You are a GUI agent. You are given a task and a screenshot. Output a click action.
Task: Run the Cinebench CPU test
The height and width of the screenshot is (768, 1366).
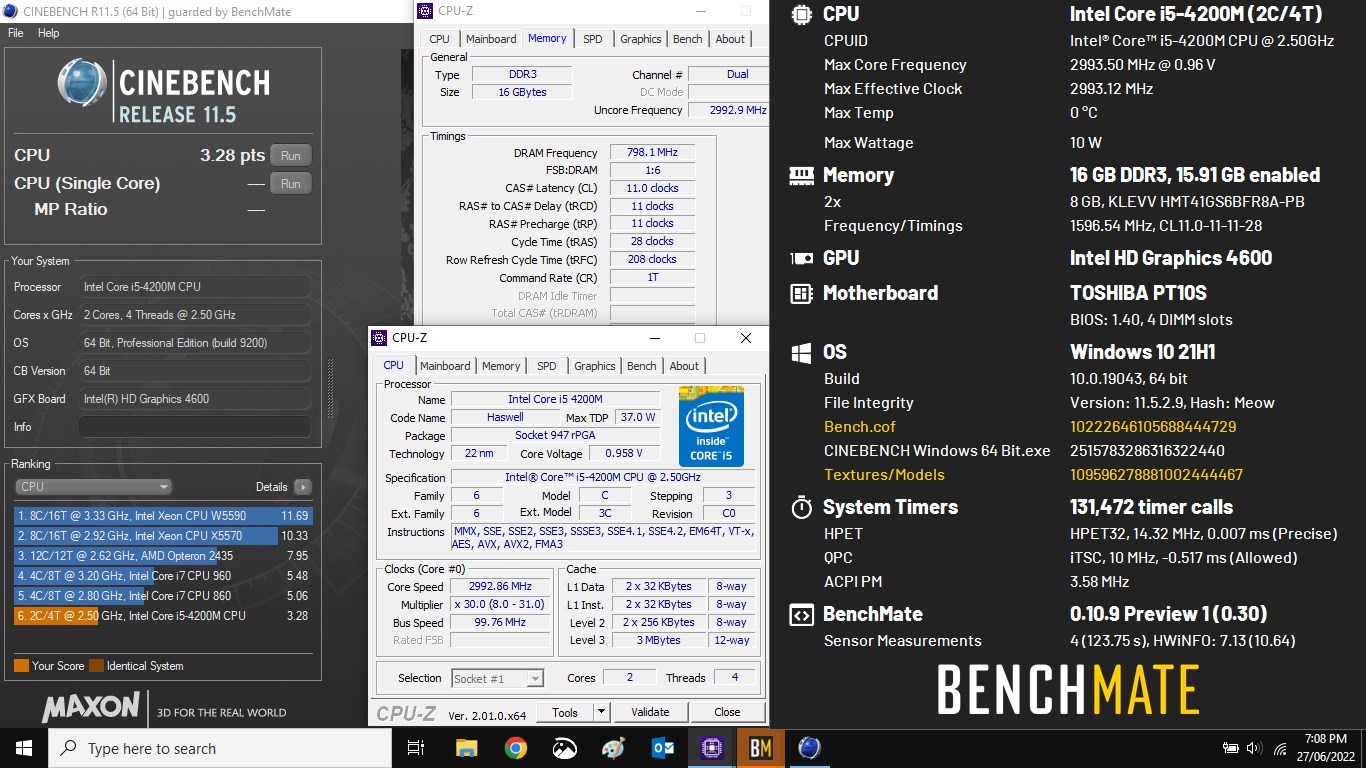[x=290, y=156]
